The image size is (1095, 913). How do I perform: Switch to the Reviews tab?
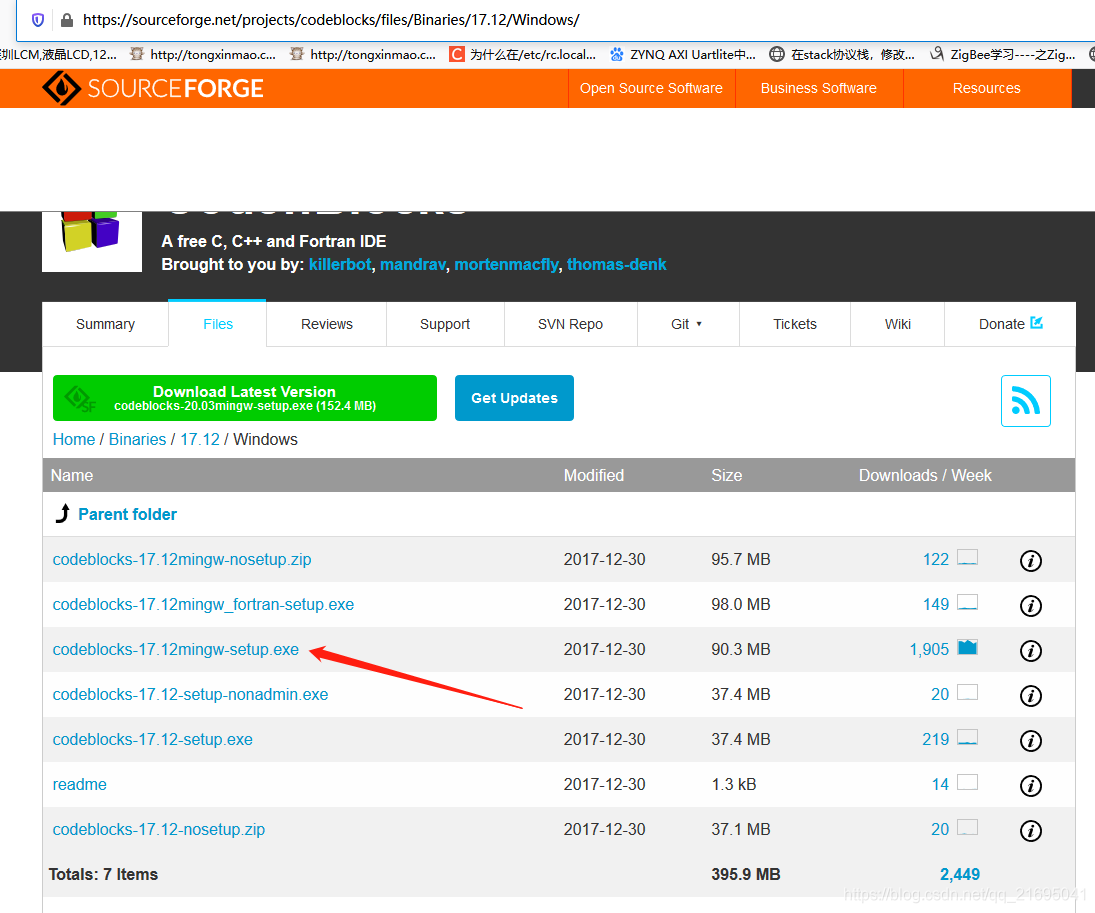(x=327, y=324)
